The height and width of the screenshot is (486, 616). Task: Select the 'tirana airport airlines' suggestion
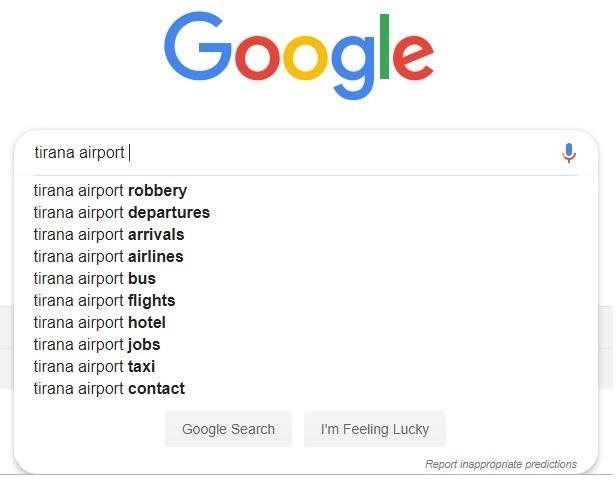(108, 256)
